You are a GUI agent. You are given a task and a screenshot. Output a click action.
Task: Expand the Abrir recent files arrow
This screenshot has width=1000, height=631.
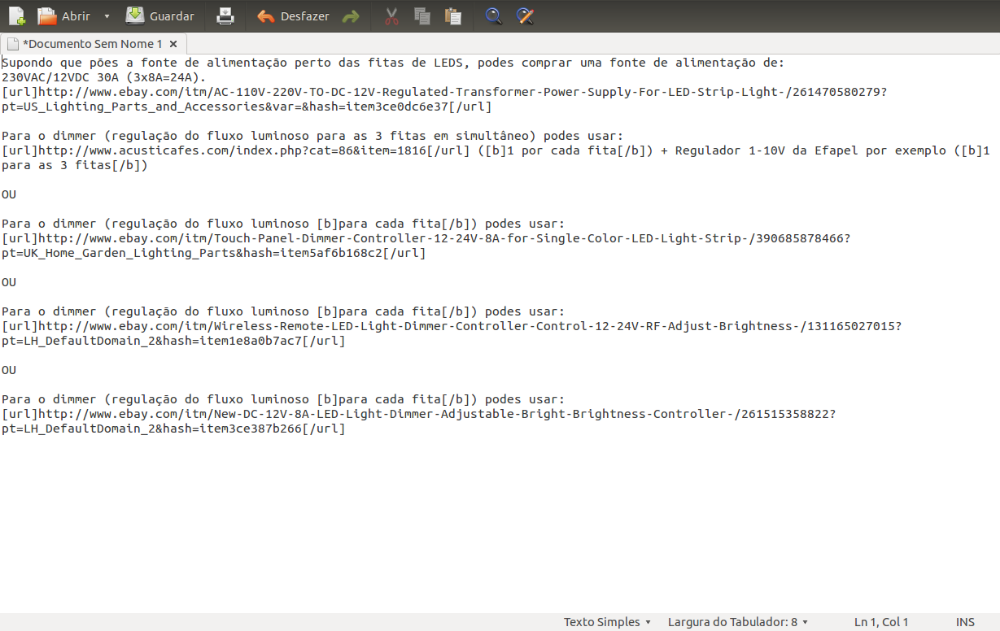[x=105, y=16]
